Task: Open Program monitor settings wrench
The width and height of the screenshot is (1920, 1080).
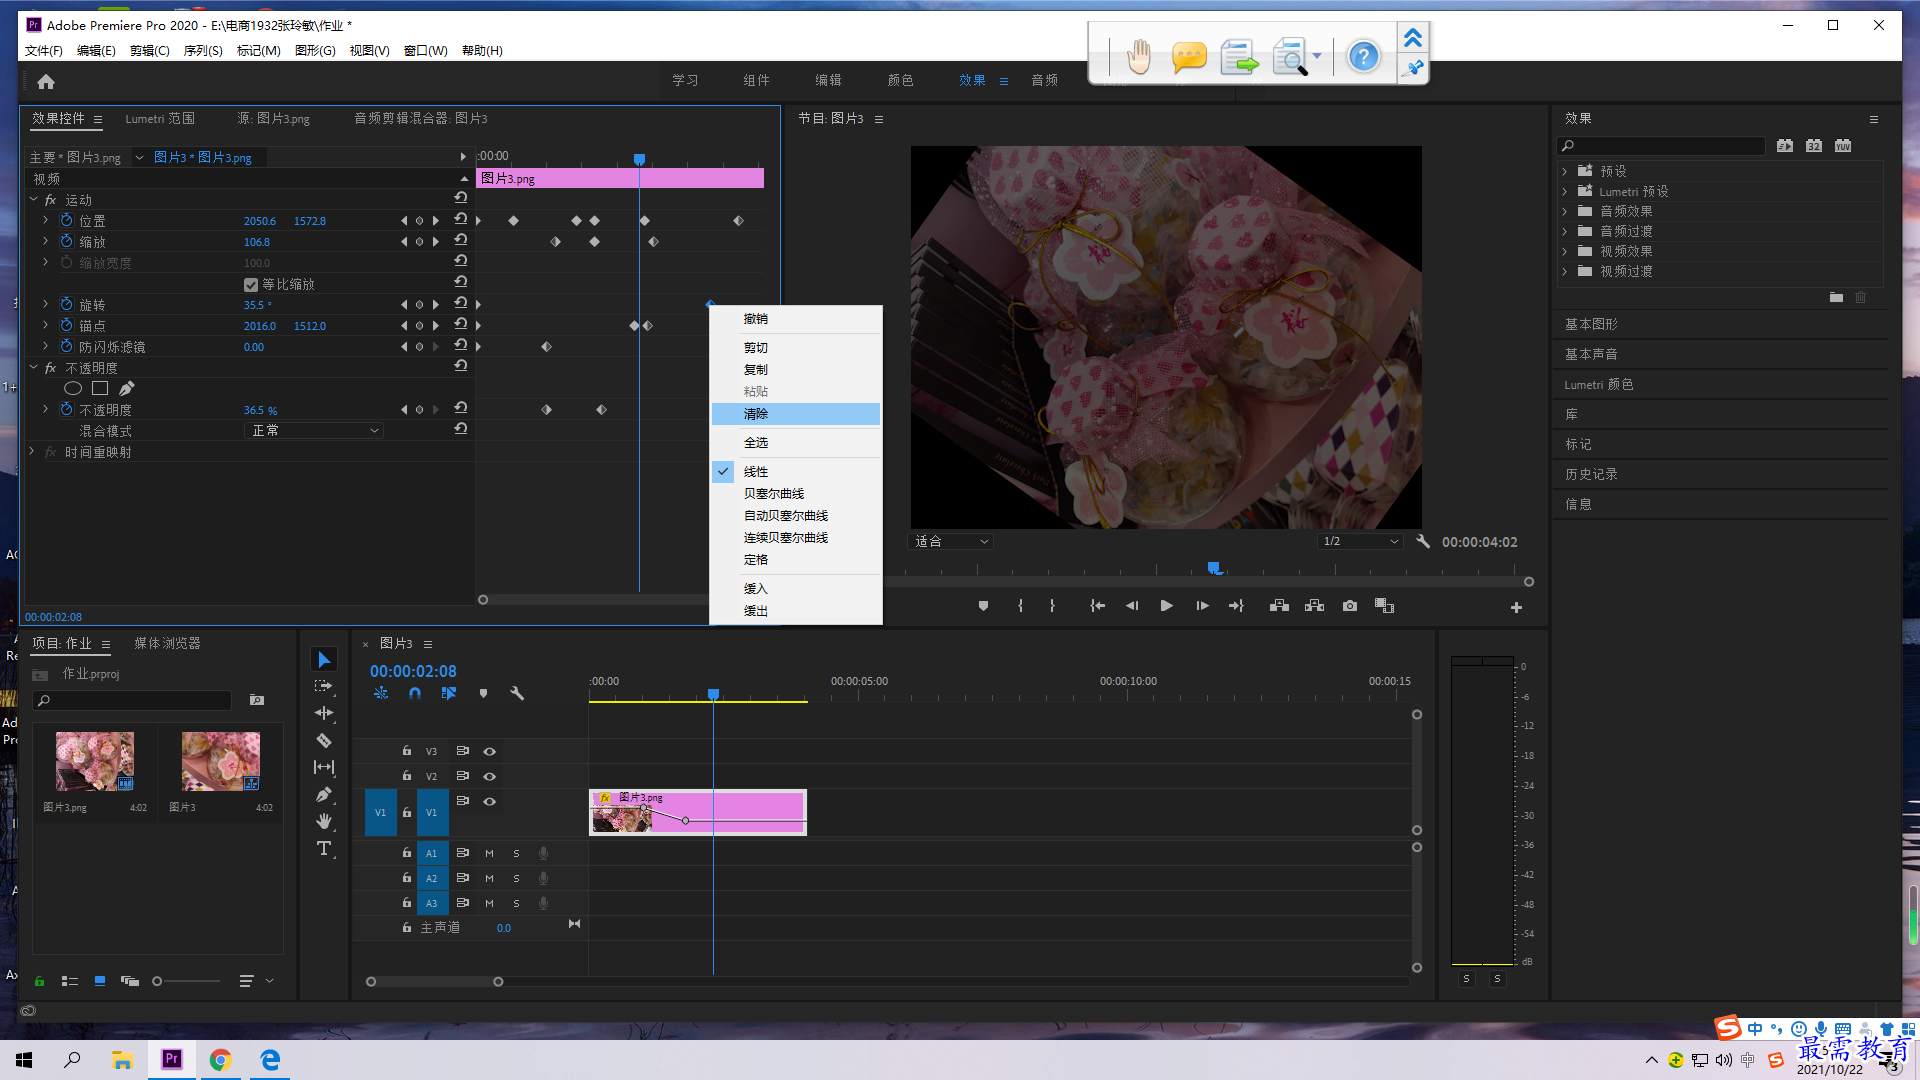Action: click(1423, 541)
